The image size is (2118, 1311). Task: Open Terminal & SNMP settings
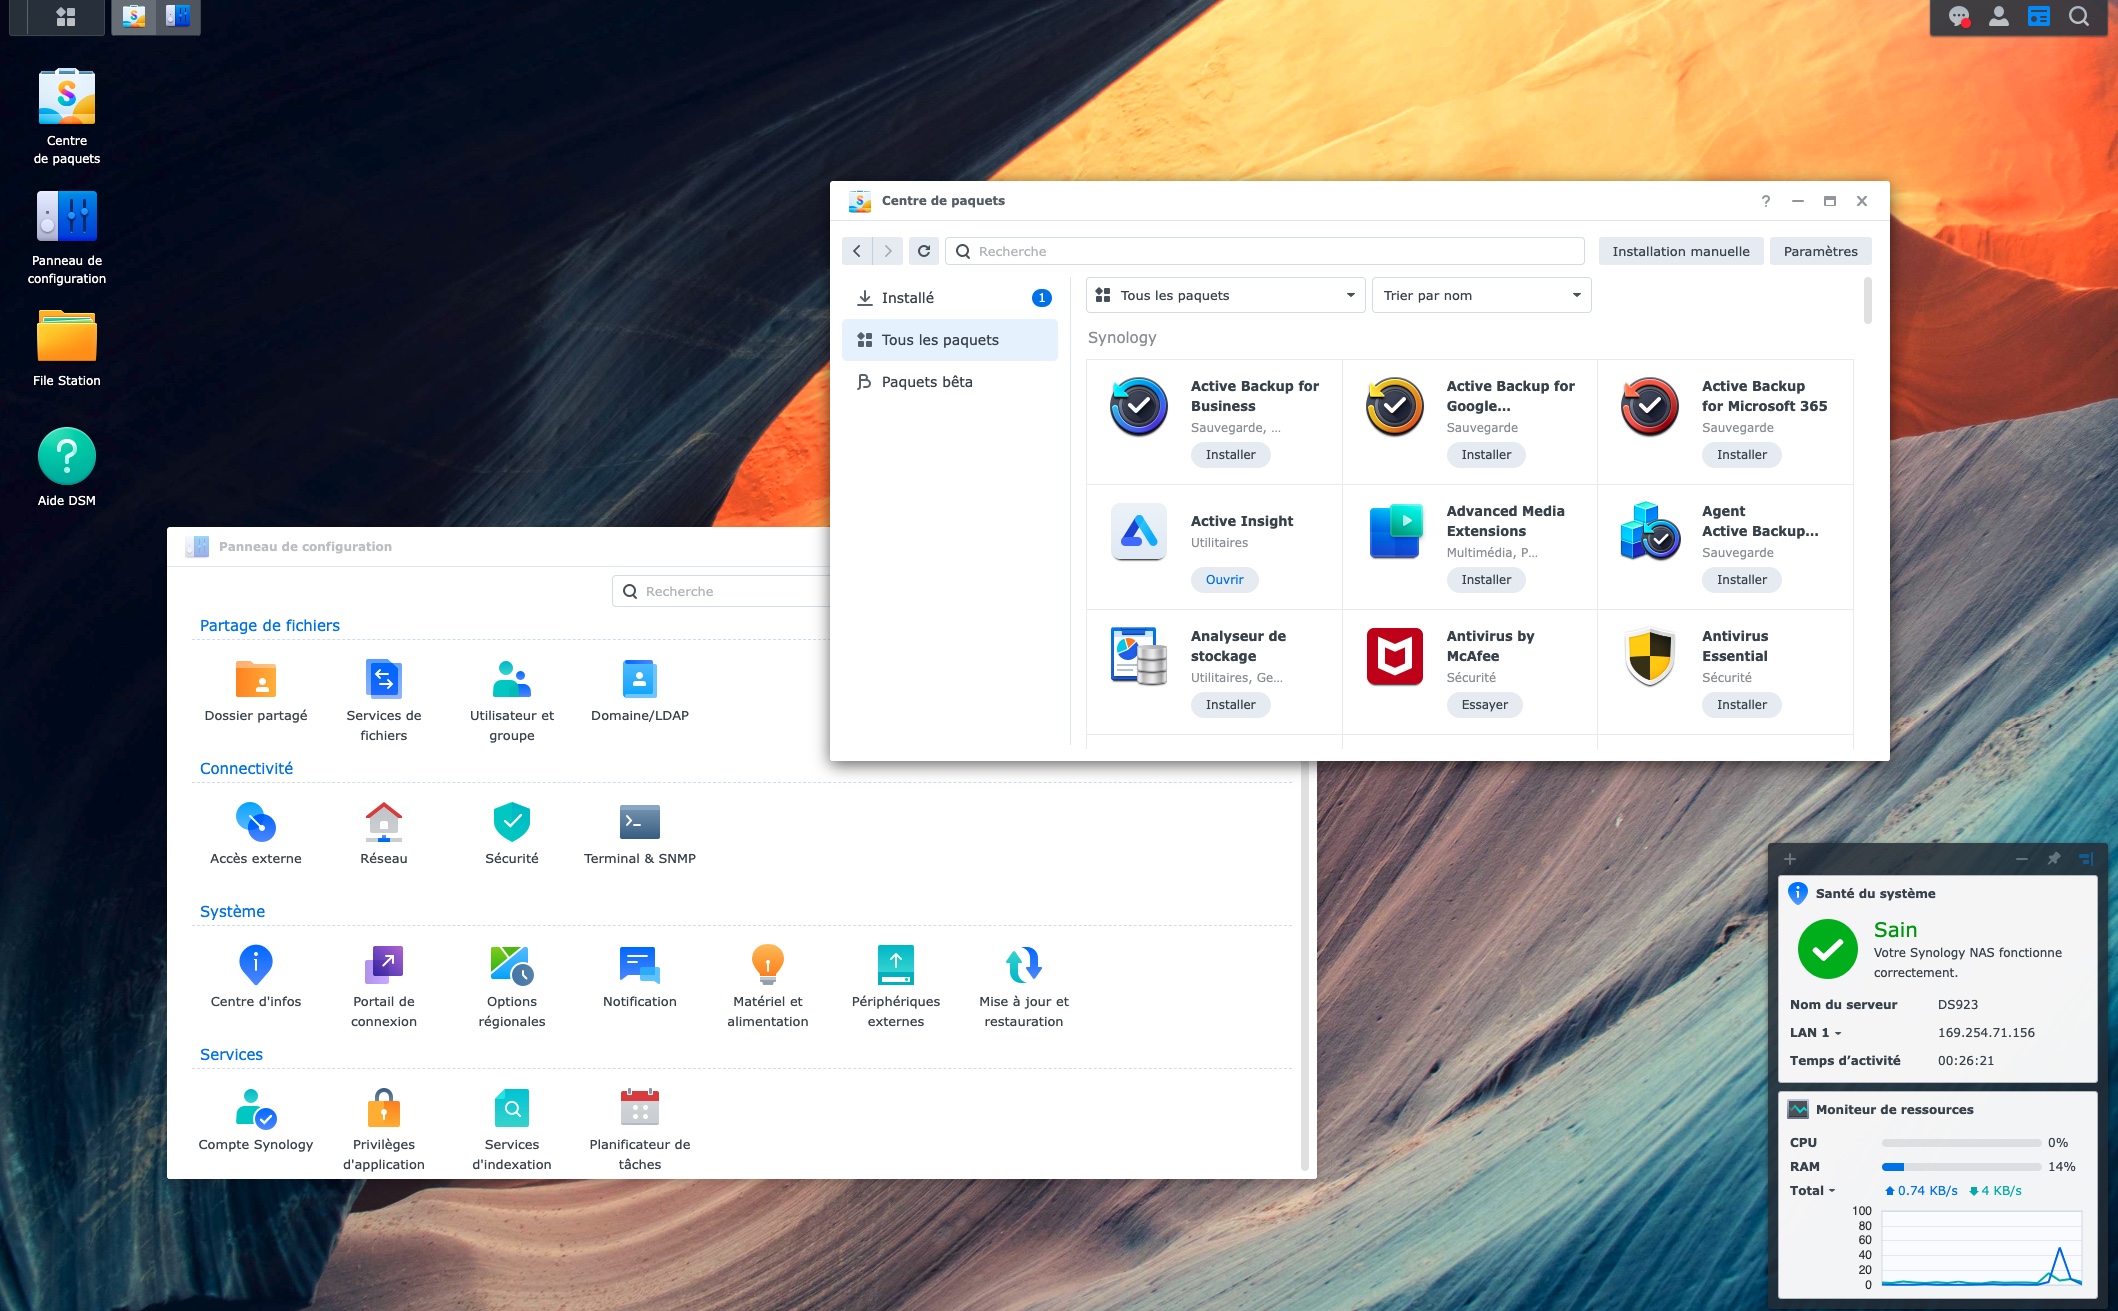coord(640,834)
